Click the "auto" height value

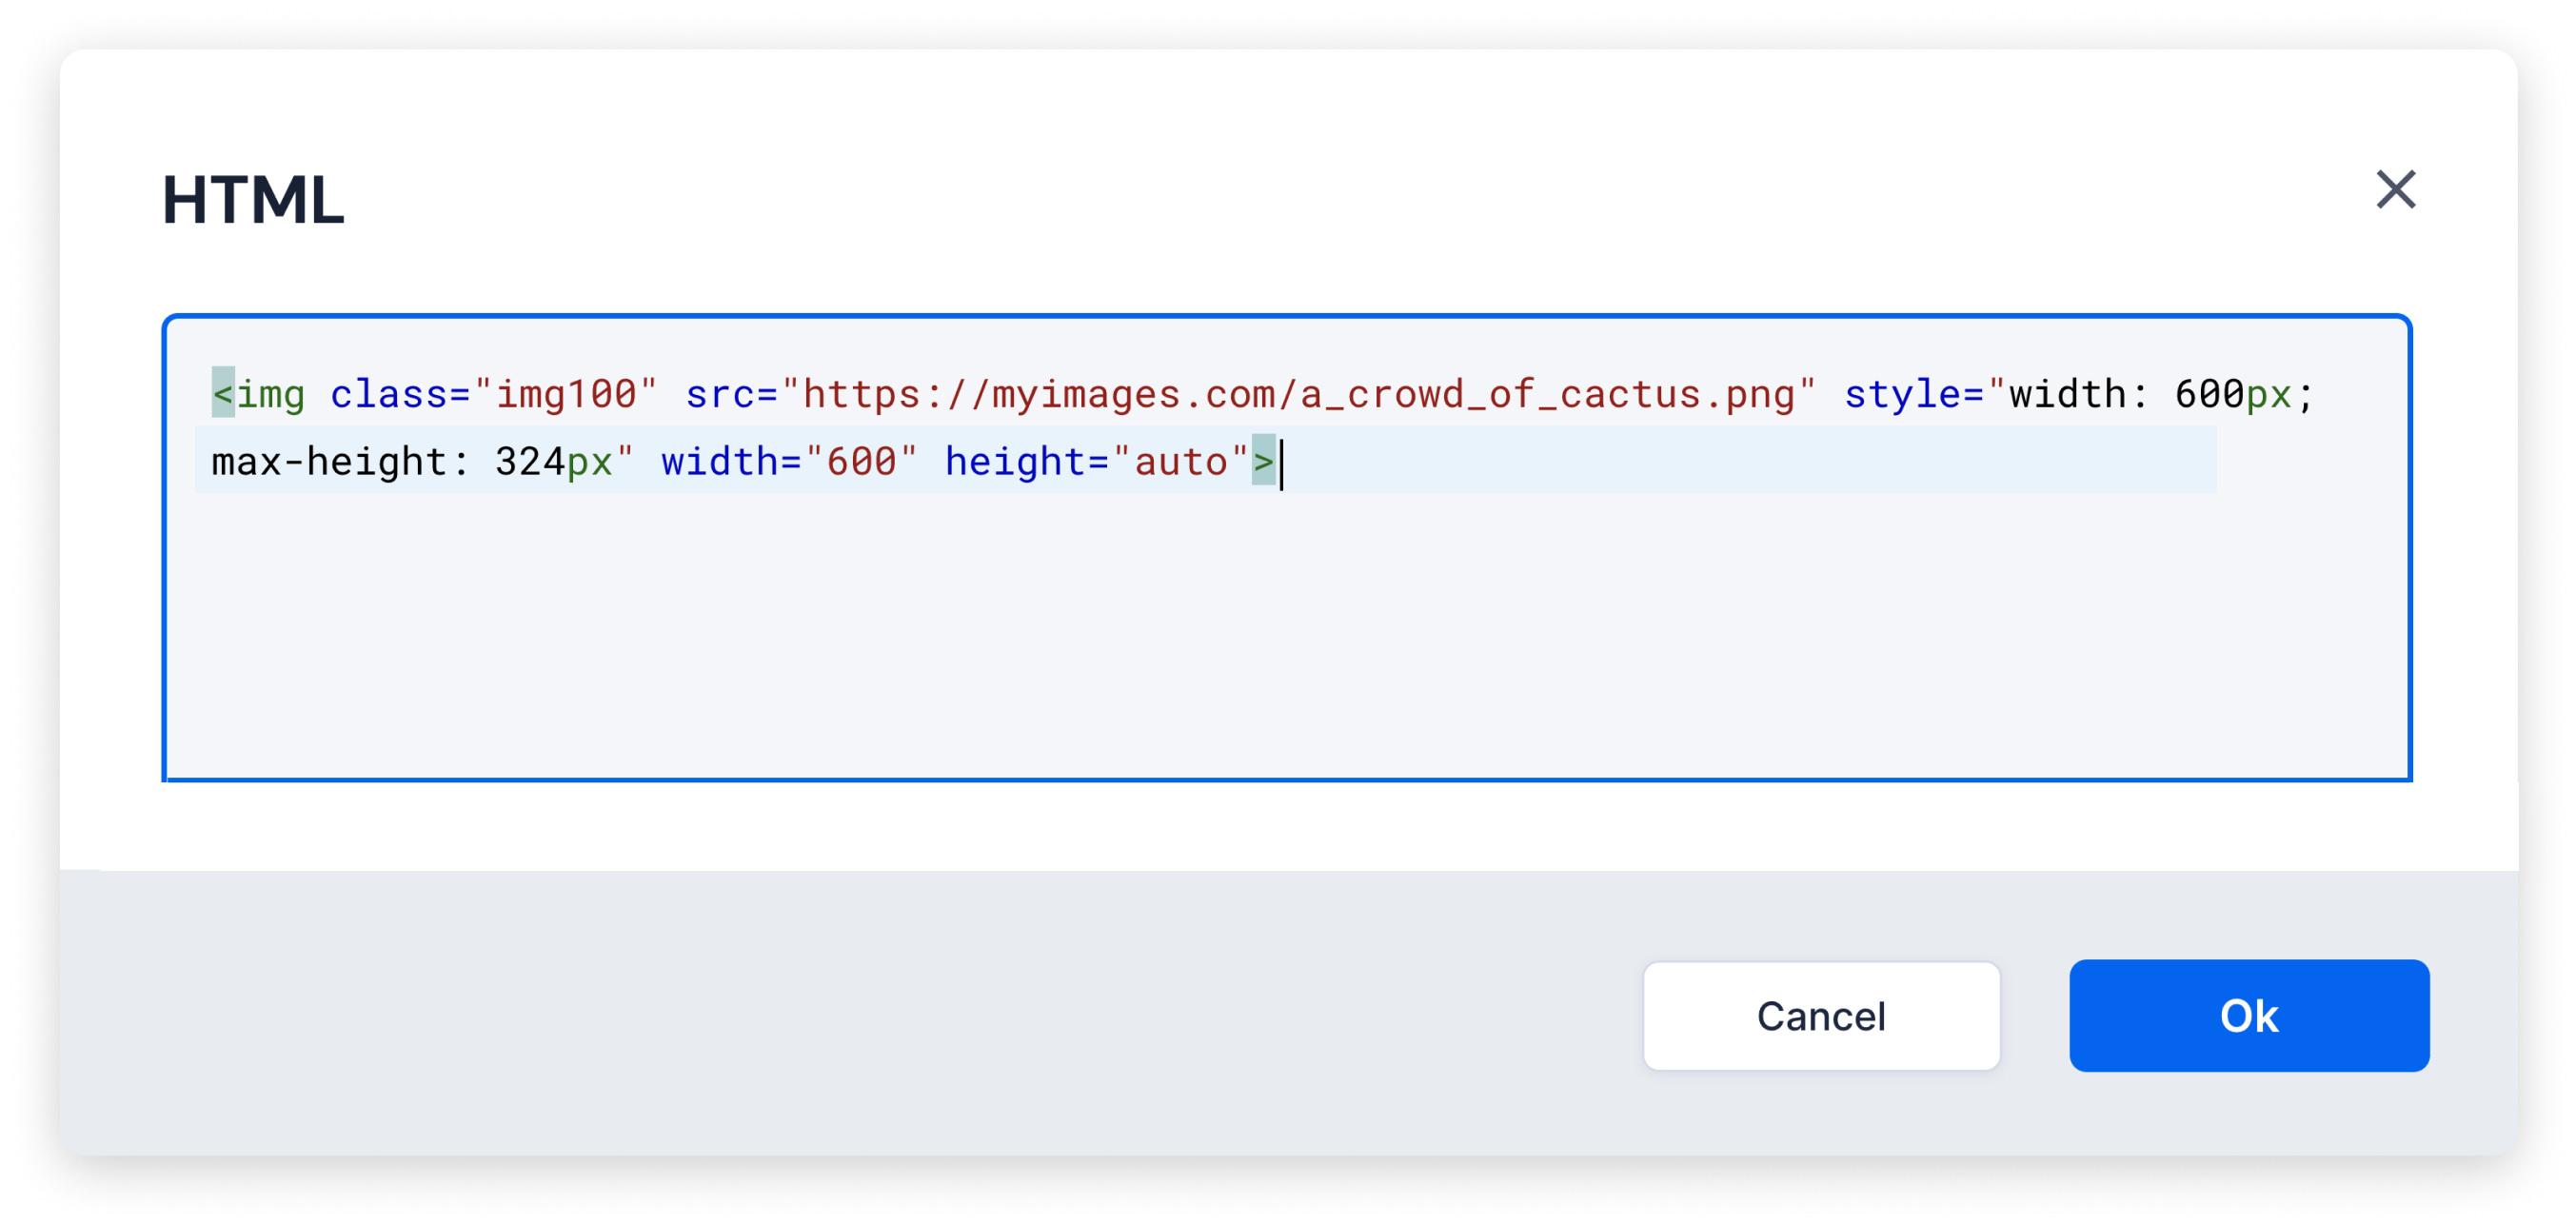coord(1180,462)
